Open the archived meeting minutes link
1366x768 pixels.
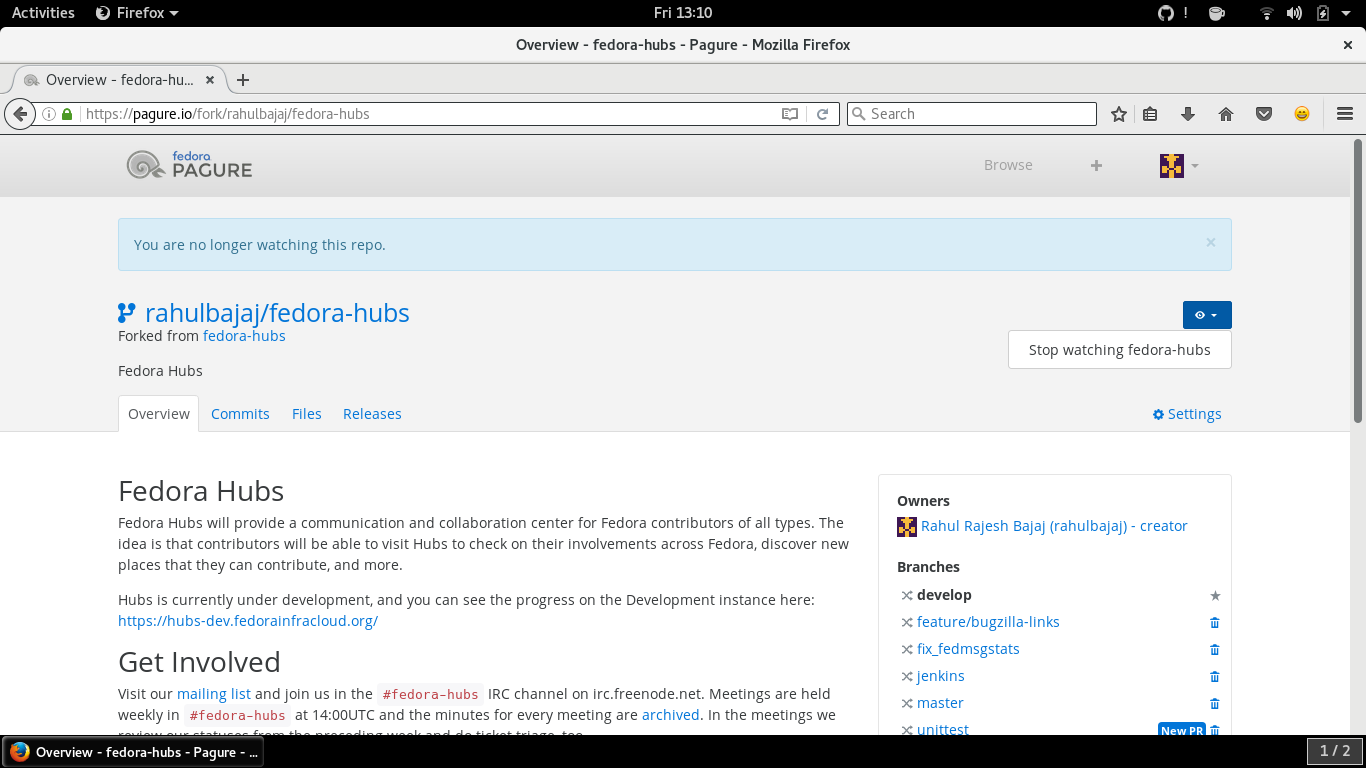click(x=671, y=715)
